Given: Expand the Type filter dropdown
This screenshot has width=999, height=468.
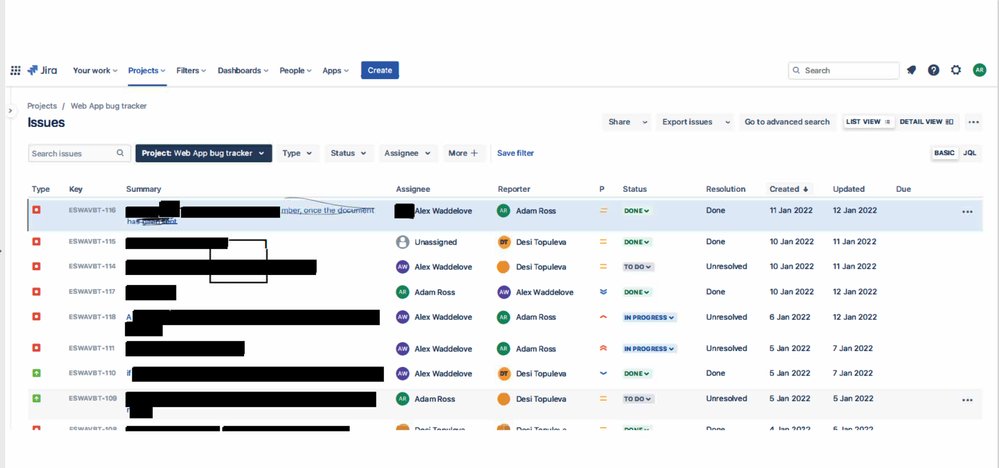Looking at the screenshot, I should point(298,153).
